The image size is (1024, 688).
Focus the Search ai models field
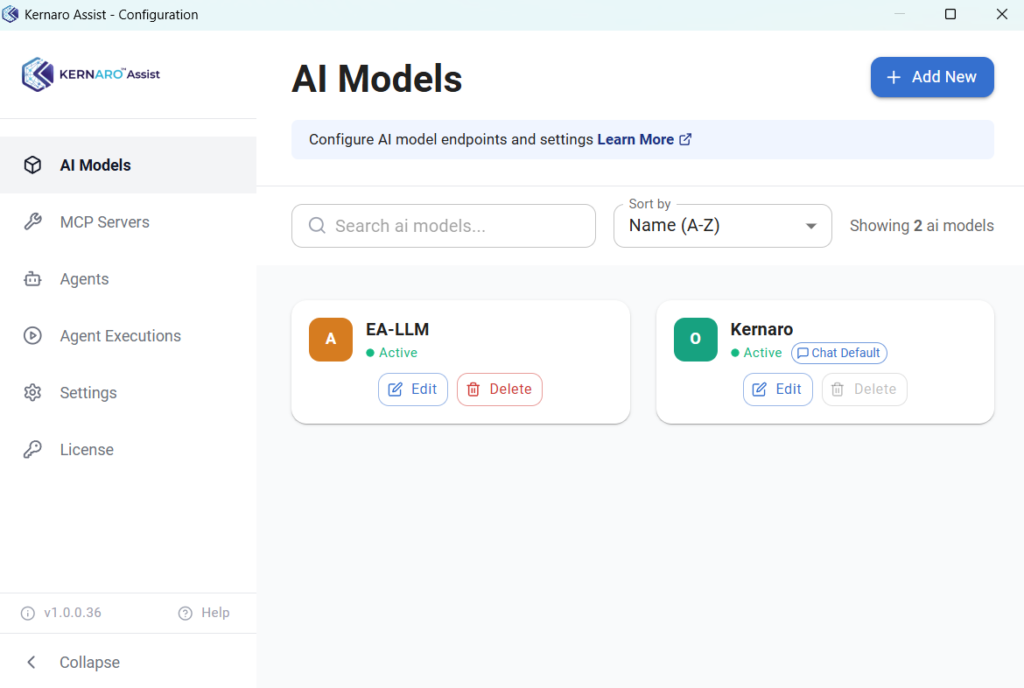(443, 226)
